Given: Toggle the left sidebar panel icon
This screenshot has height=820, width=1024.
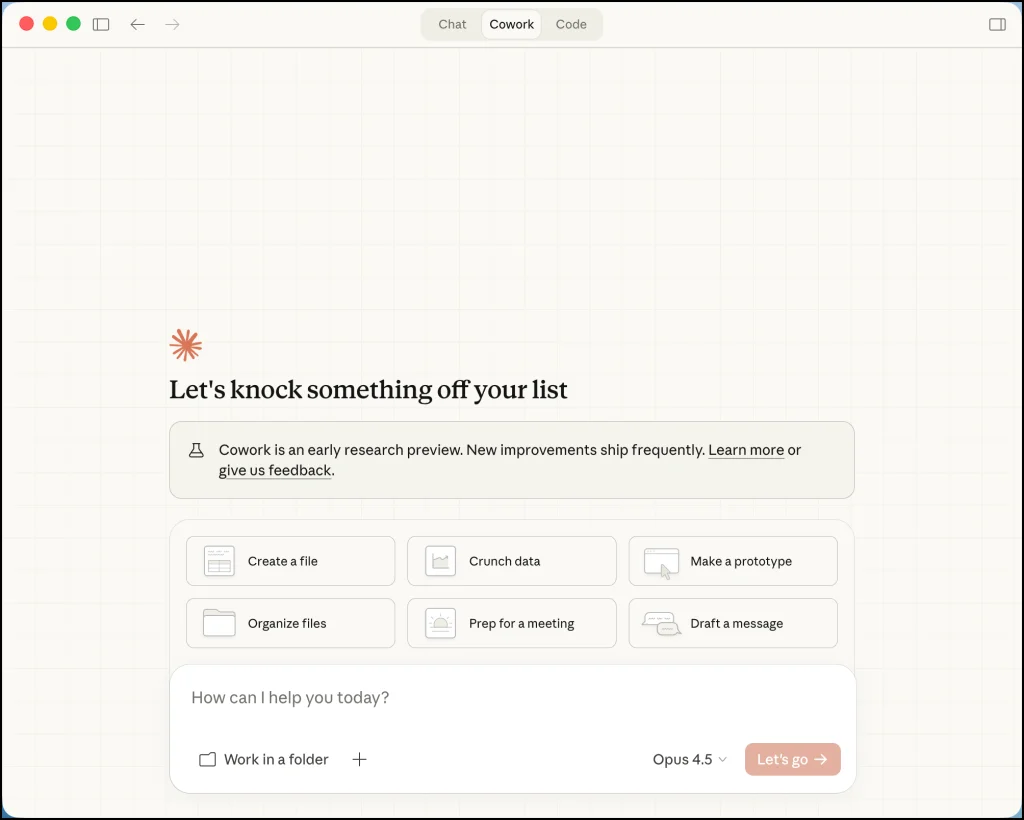Looking at the screenshot, I should point(101,24).
